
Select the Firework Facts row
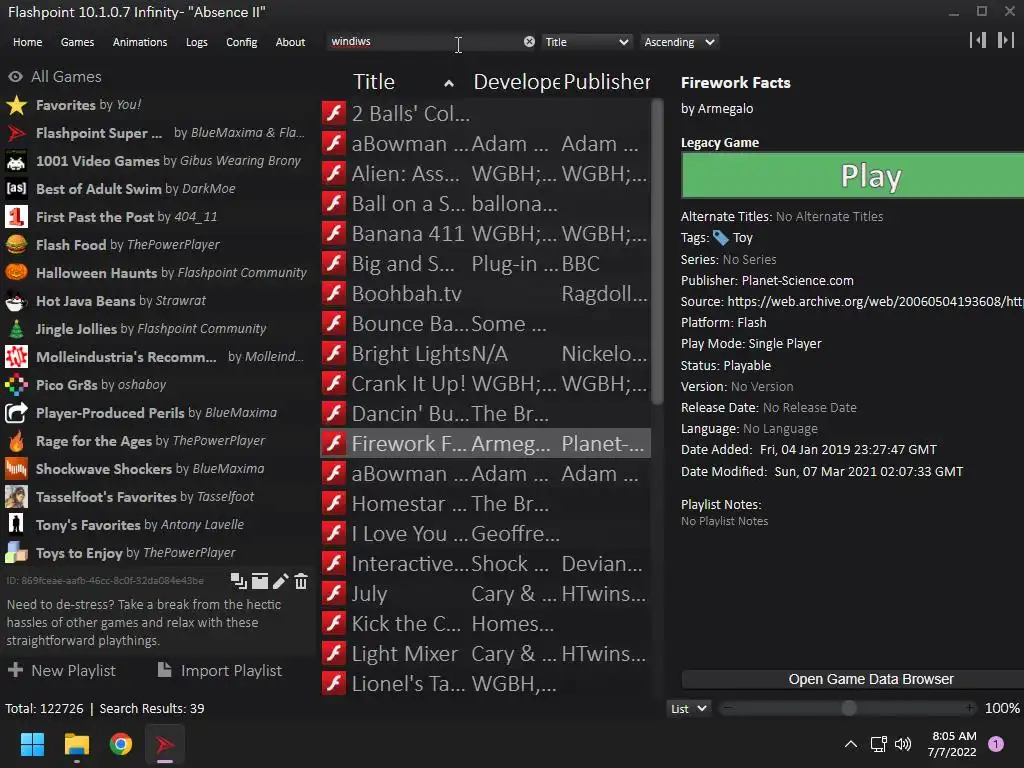[485, 444]
